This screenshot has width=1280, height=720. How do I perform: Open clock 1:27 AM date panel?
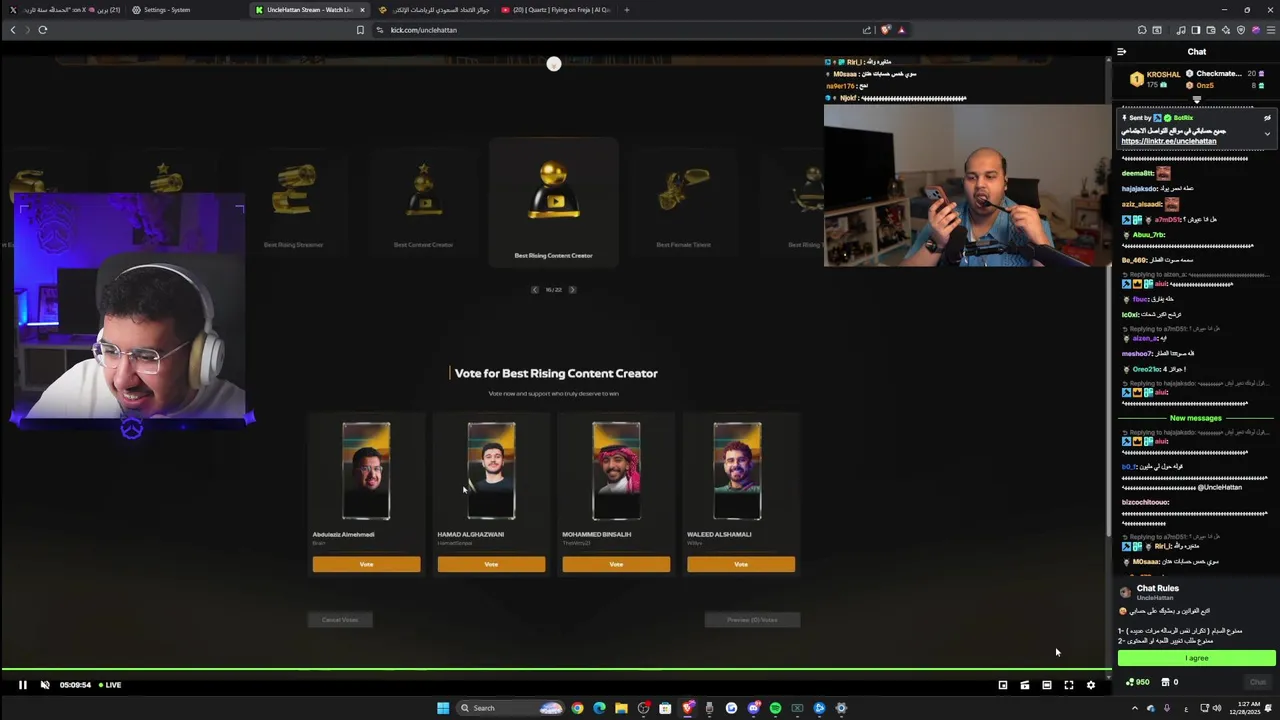tap(1246, 708)
